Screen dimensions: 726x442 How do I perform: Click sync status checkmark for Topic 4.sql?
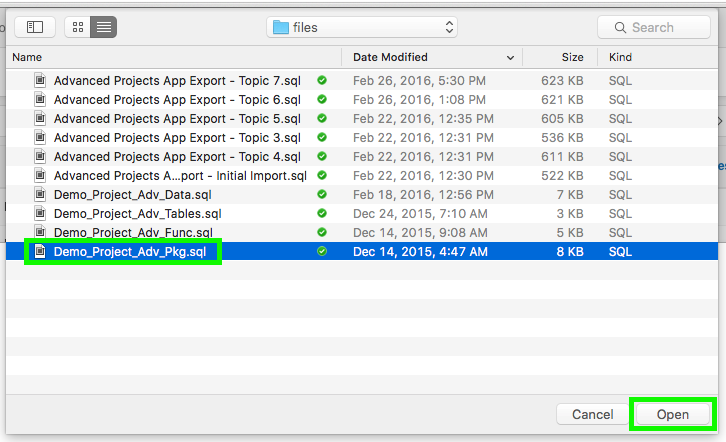(322, 156)
